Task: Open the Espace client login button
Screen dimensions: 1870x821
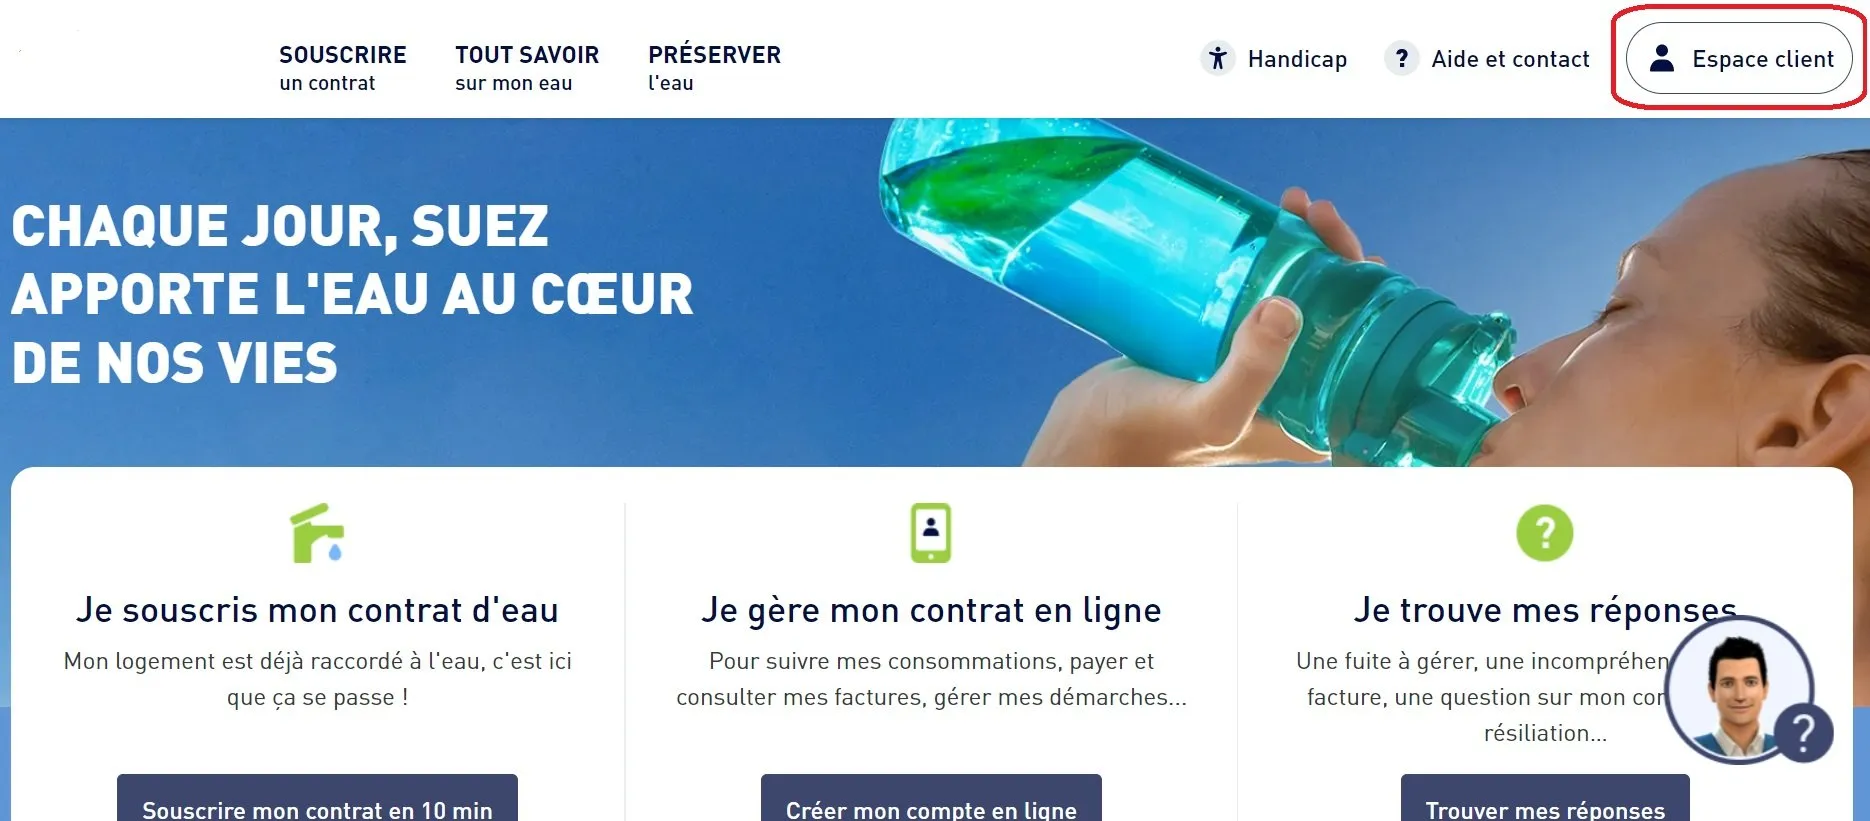Action: pos(1739,58)
